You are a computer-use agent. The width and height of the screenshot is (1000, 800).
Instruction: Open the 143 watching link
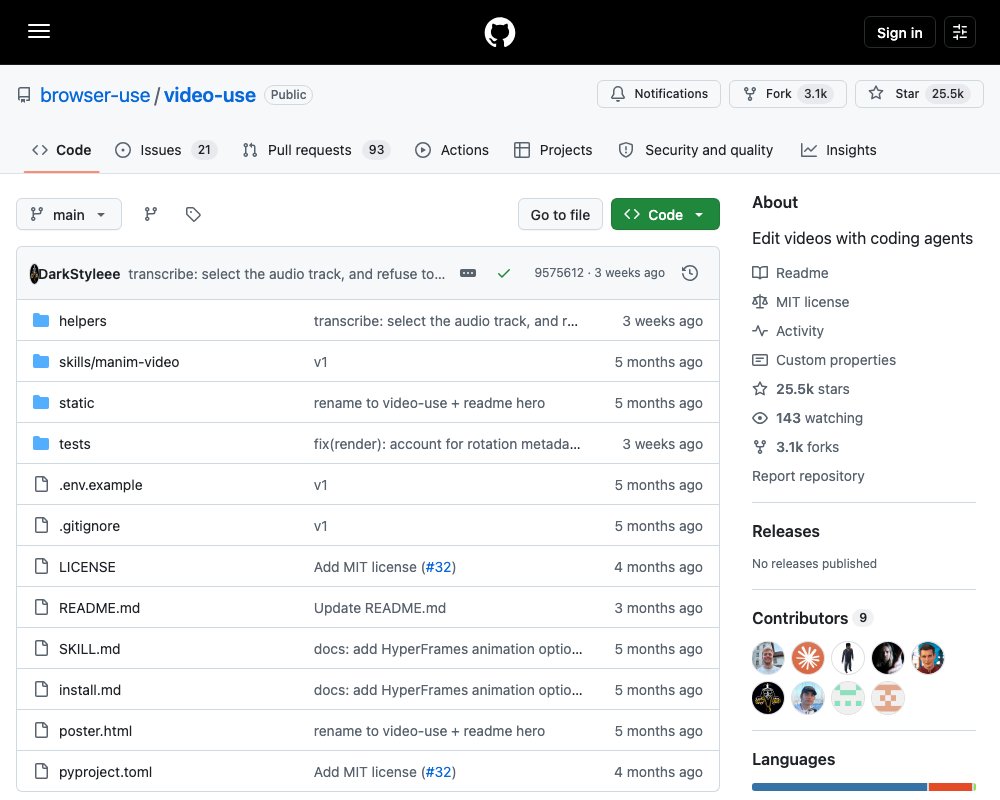[x=807, y=418]
